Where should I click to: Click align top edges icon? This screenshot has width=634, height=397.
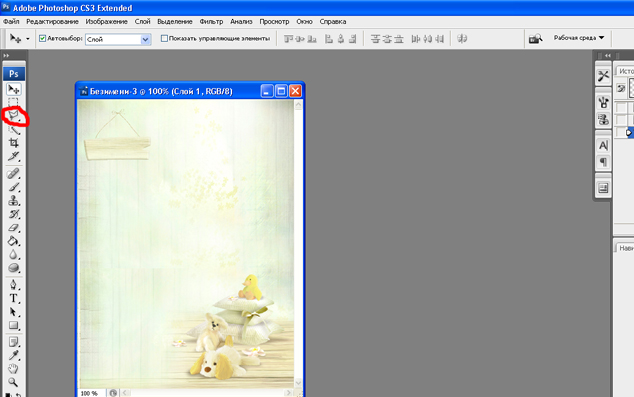tap(288, 39)
